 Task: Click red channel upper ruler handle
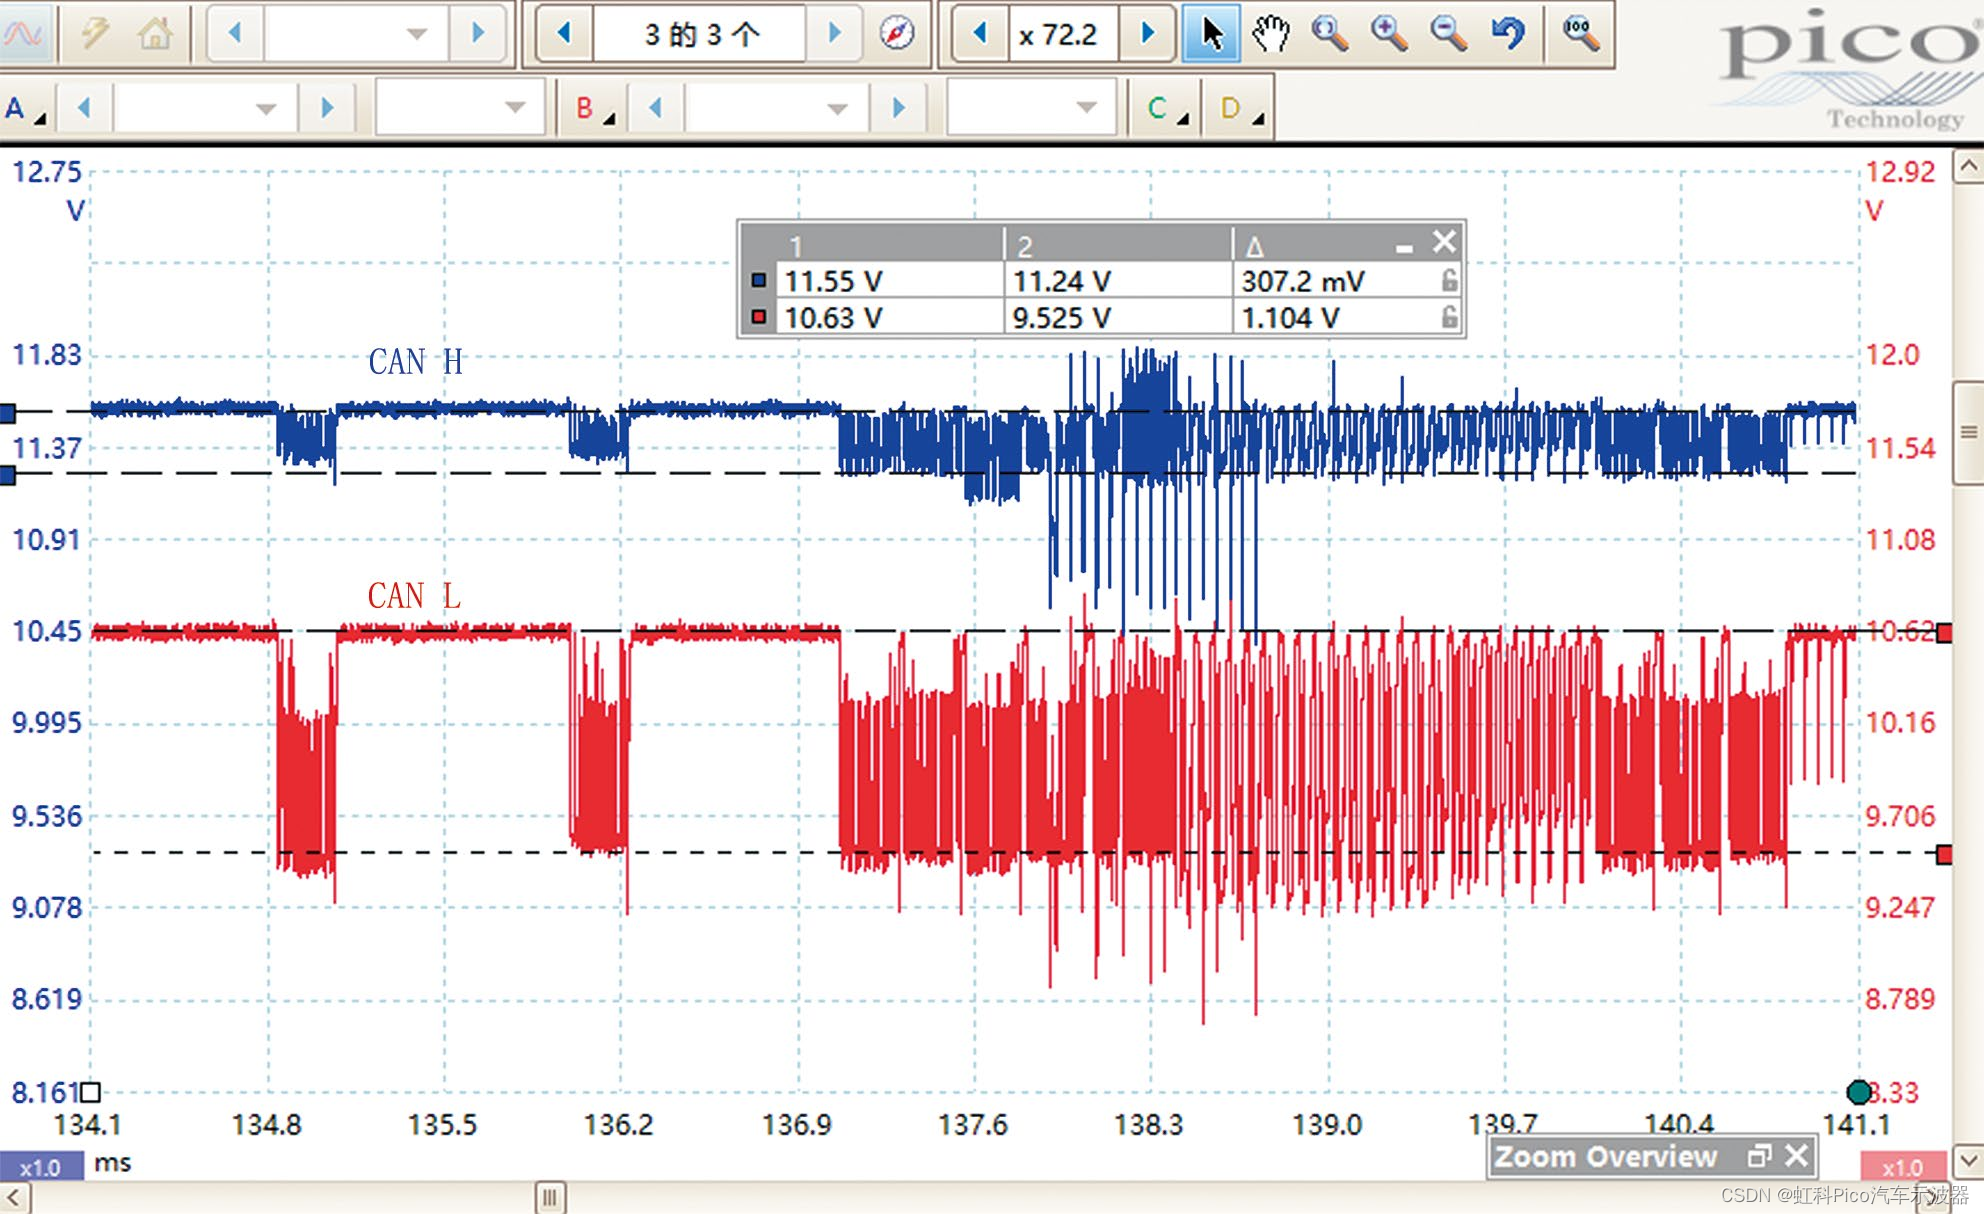[x=1944, y=633]
